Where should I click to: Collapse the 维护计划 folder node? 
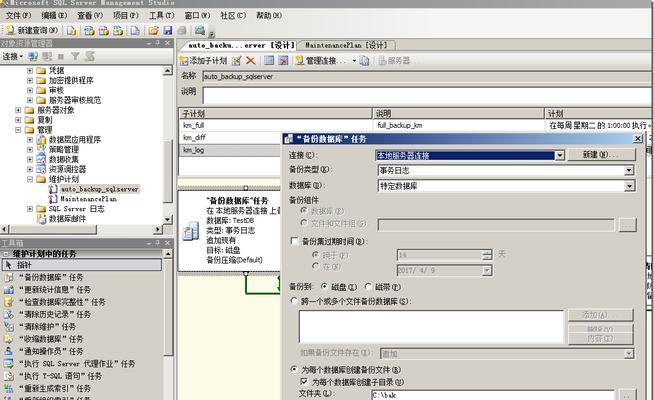coord(30,179)
